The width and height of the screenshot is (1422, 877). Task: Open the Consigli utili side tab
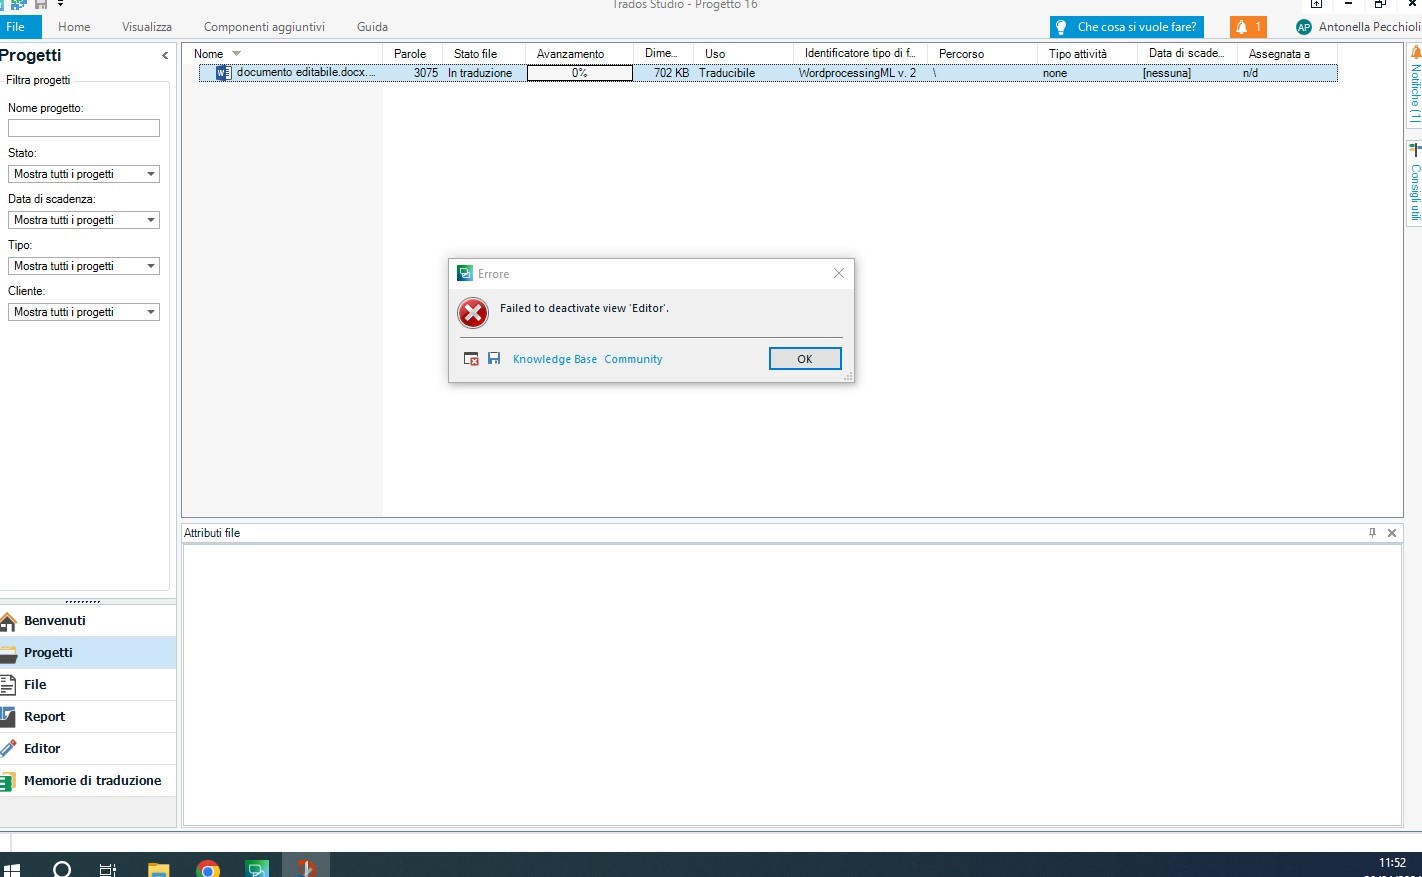coord(1414,182)
